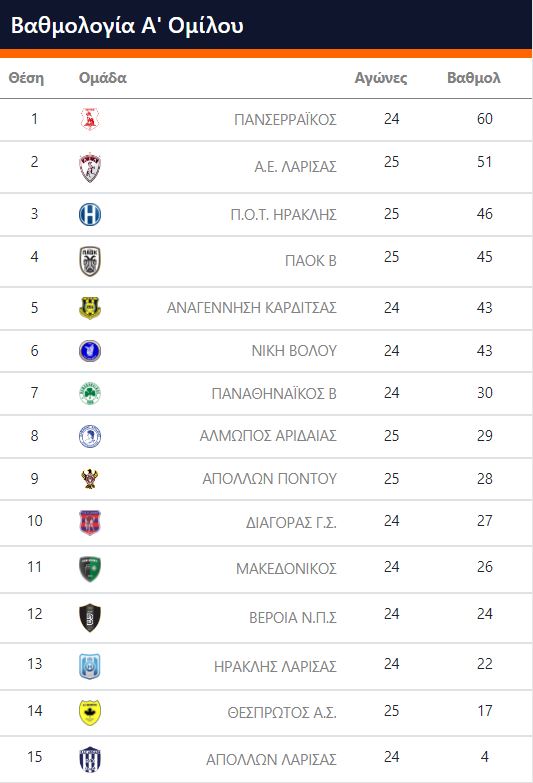Click the Α.Ε. ΛΑΡΙΣΑΣ team crest
The width and height of the screenshot is (533, 783).
pos(90,167)
